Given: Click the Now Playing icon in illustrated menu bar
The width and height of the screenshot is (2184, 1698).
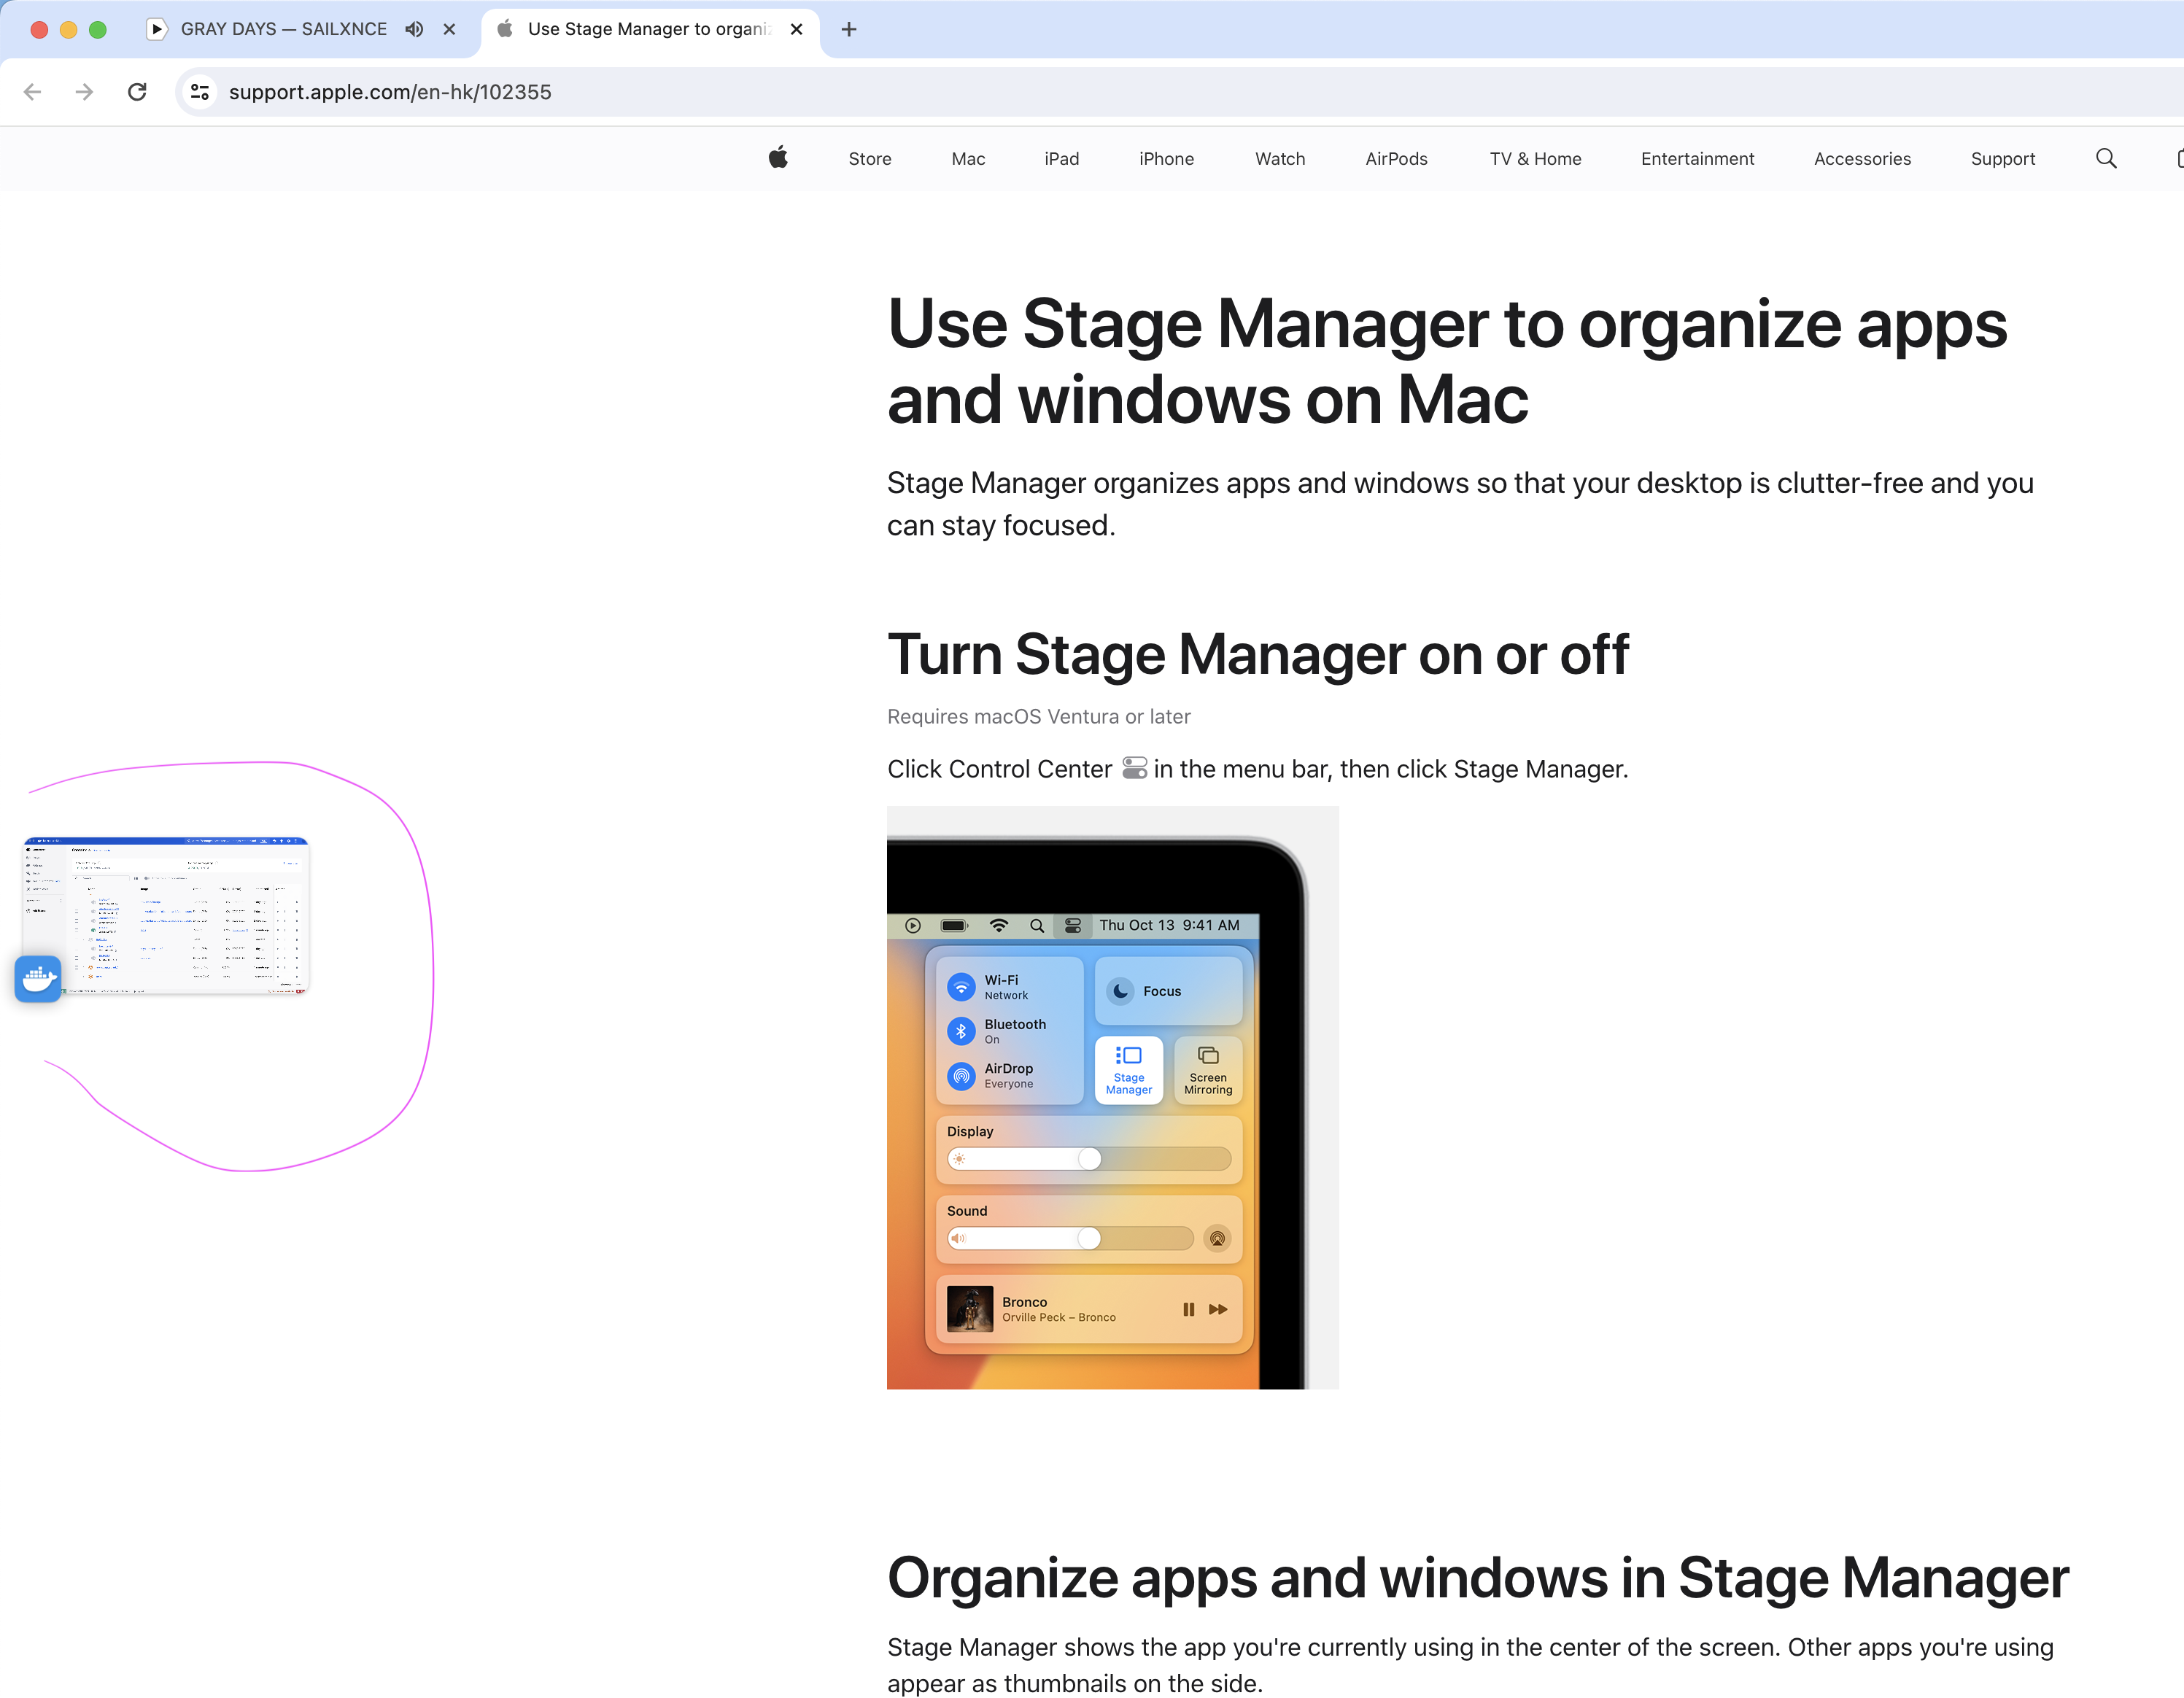Looking at the screenshot, I should [x=913, y=925].
